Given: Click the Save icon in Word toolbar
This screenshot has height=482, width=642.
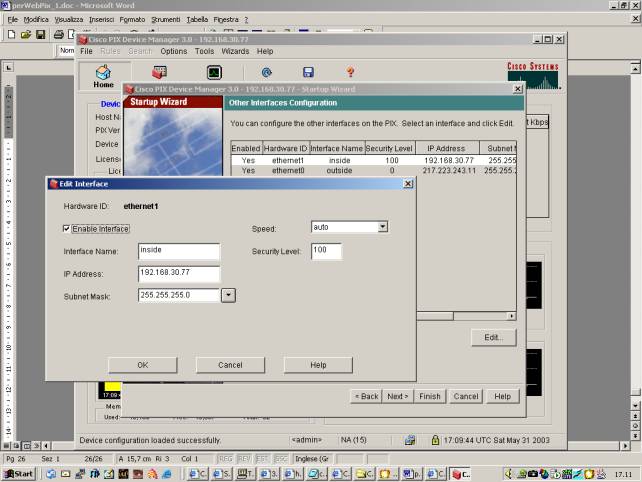Looking at the screenshot, I should [40, 34].
